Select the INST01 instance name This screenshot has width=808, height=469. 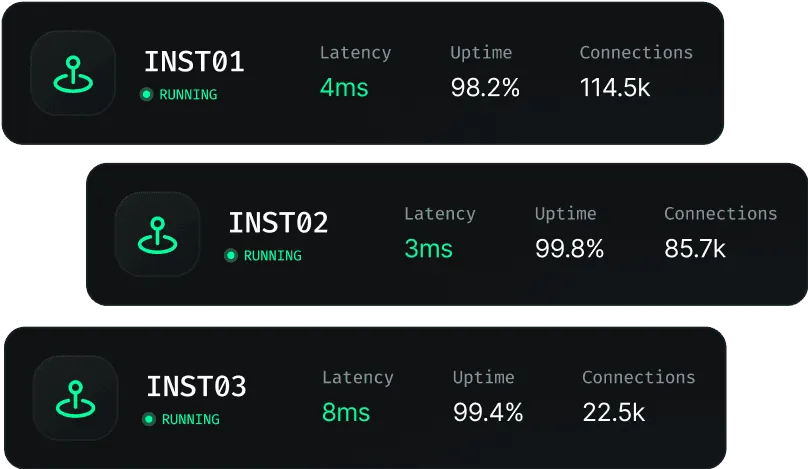point(194,62)
